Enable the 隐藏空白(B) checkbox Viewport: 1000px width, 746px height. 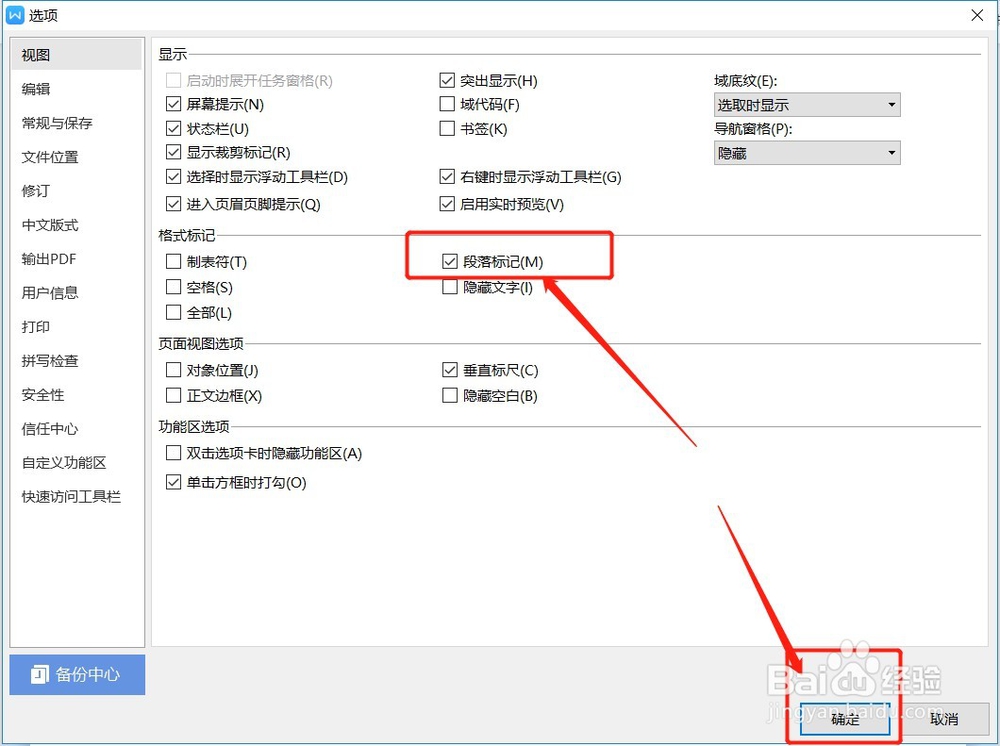450,395
